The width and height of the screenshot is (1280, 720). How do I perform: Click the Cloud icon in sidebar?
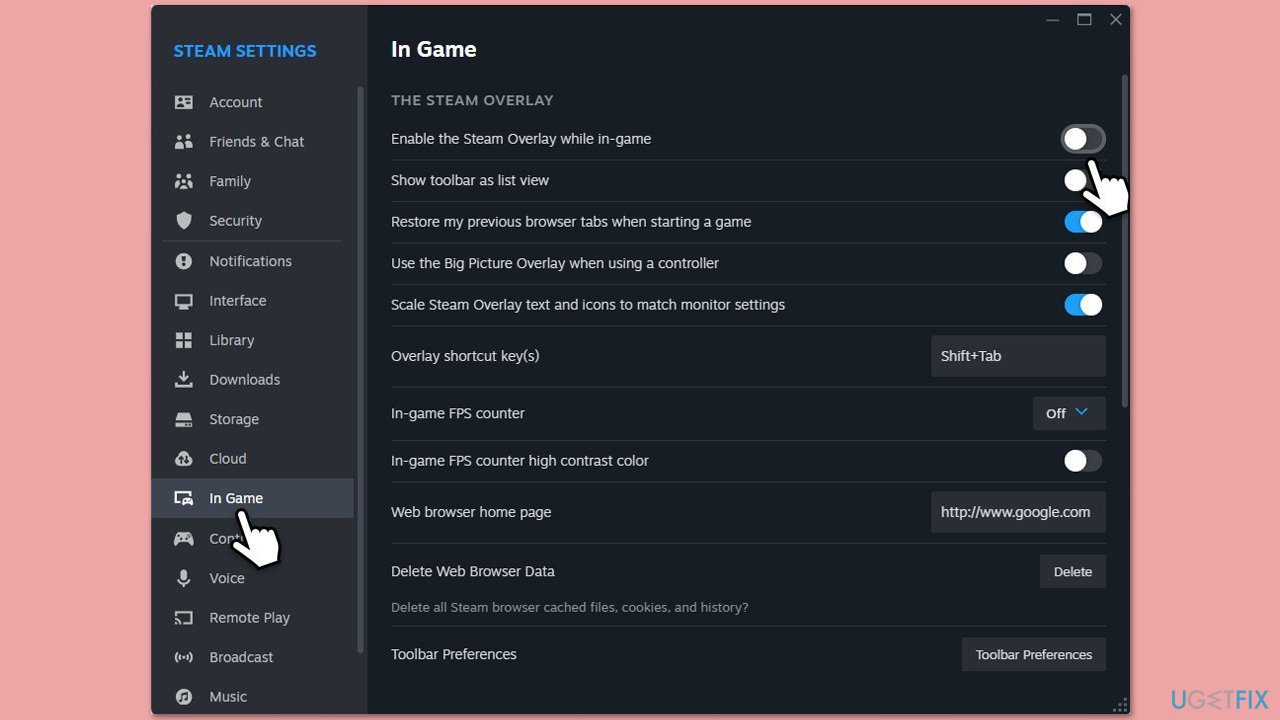pos(184,459)
